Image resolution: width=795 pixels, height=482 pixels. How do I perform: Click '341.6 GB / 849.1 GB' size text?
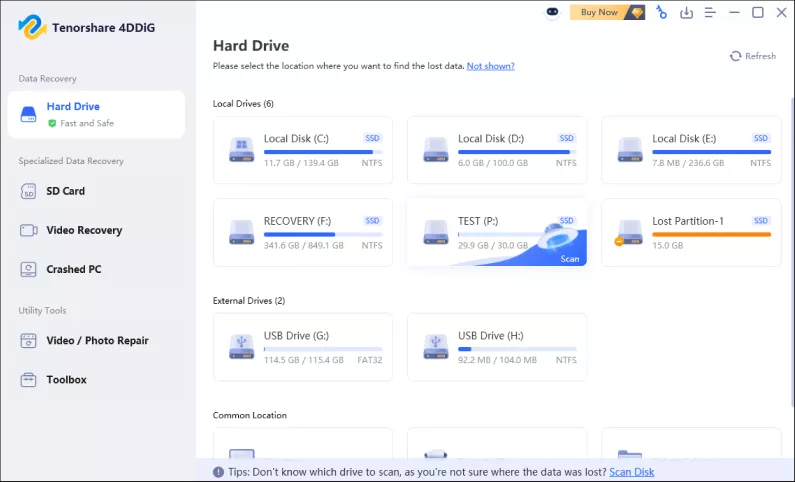(304, 245)
